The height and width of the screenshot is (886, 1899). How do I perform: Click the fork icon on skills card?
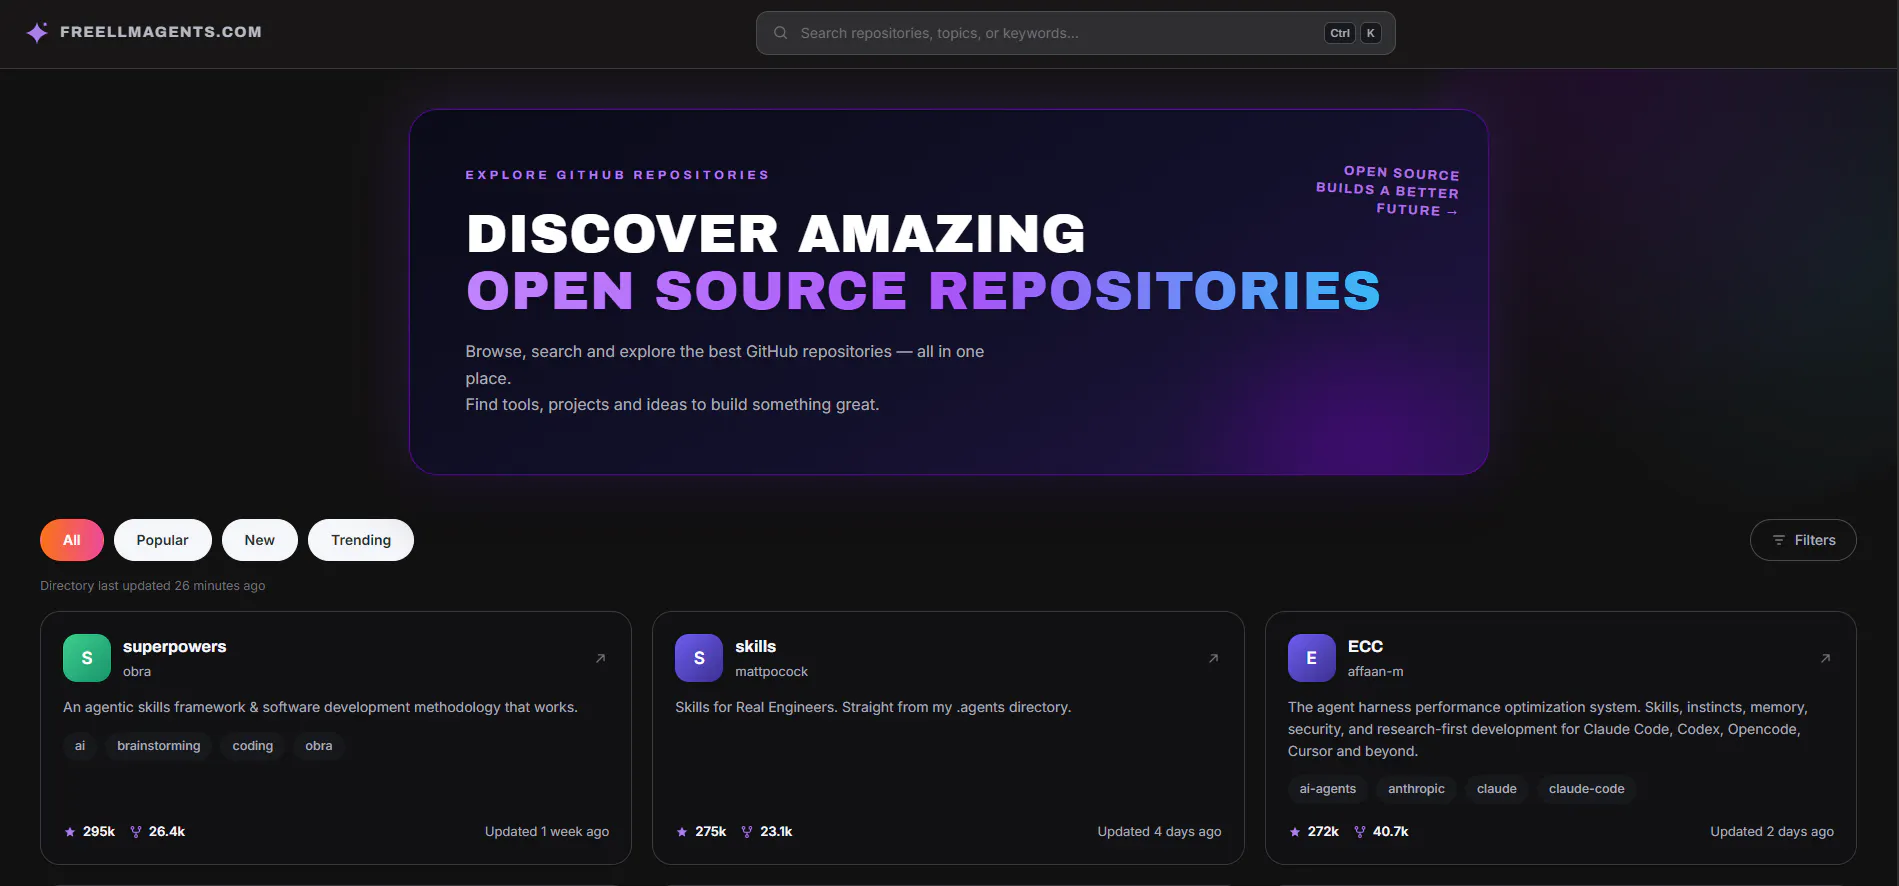coord(747,832)
